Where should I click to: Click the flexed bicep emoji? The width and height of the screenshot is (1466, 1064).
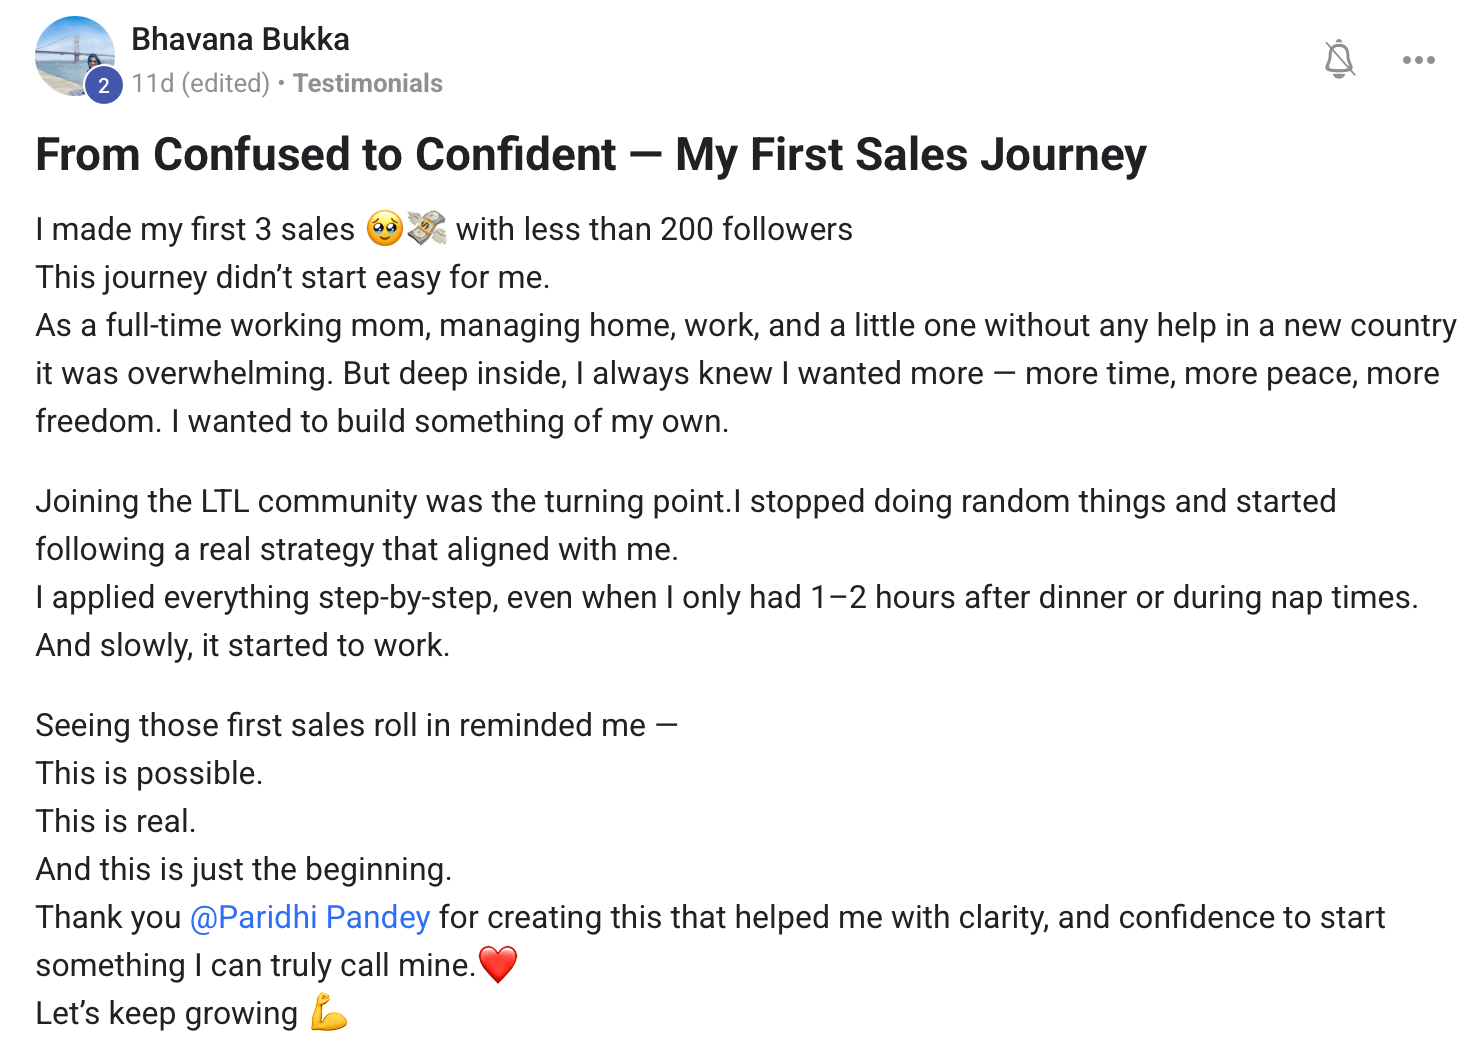click(x=328, y=1013)
